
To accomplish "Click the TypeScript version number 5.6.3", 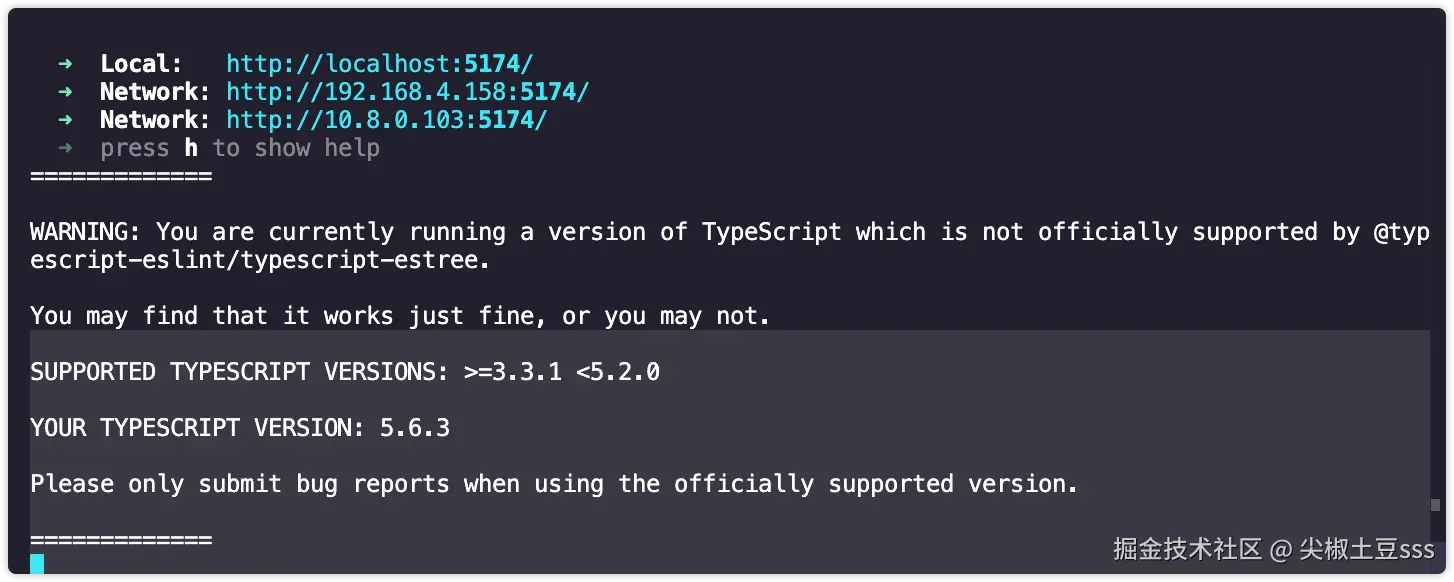I will [x=415, y=428].
